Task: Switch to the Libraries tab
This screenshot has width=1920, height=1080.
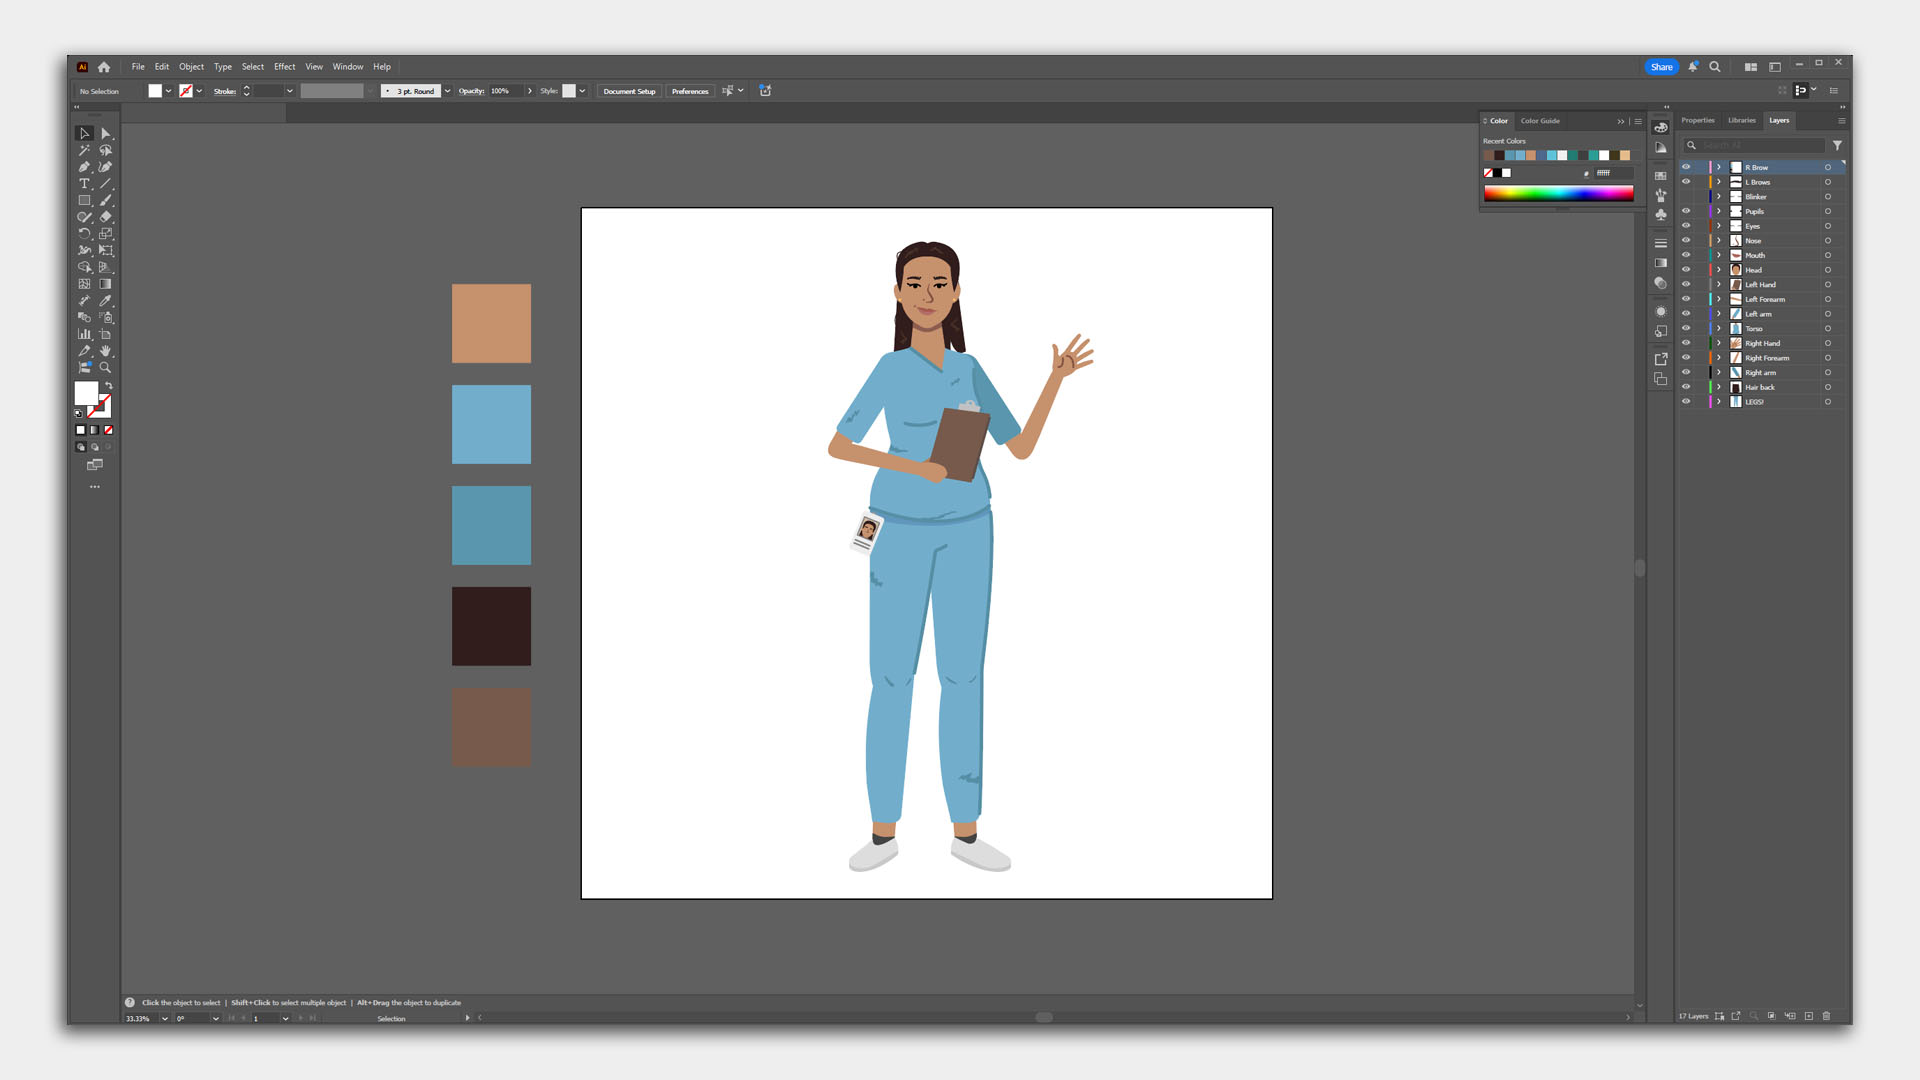Action: coord(1741,120)
